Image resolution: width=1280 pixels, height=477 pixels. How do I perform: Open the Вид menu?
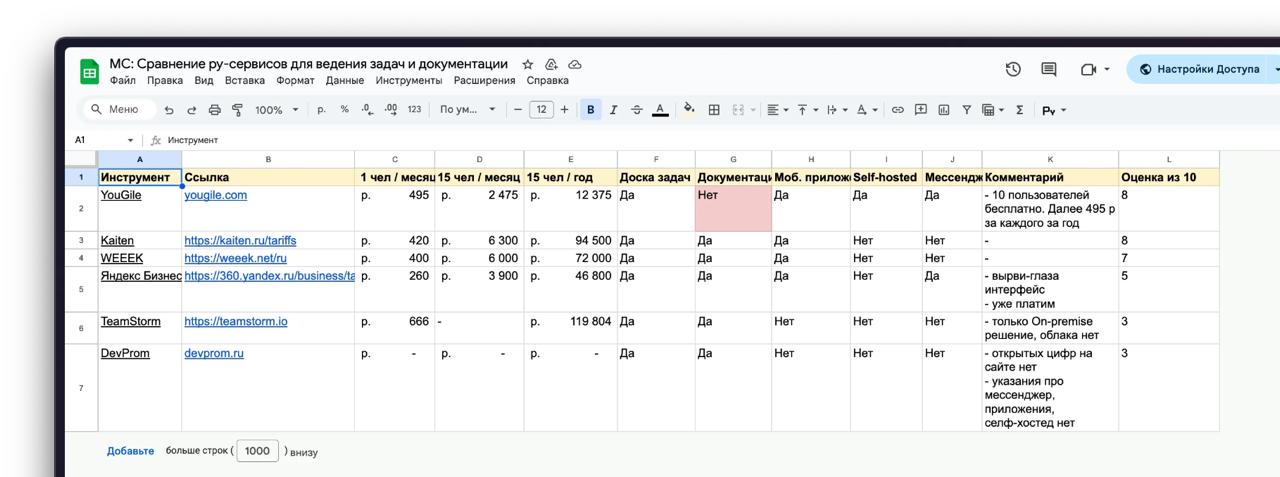pyautogui.click(x=204, y=80)
